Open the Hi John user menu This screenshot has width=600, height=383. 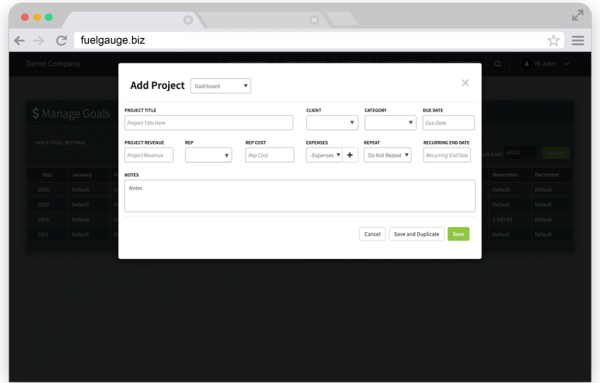(x=546, y=64)
